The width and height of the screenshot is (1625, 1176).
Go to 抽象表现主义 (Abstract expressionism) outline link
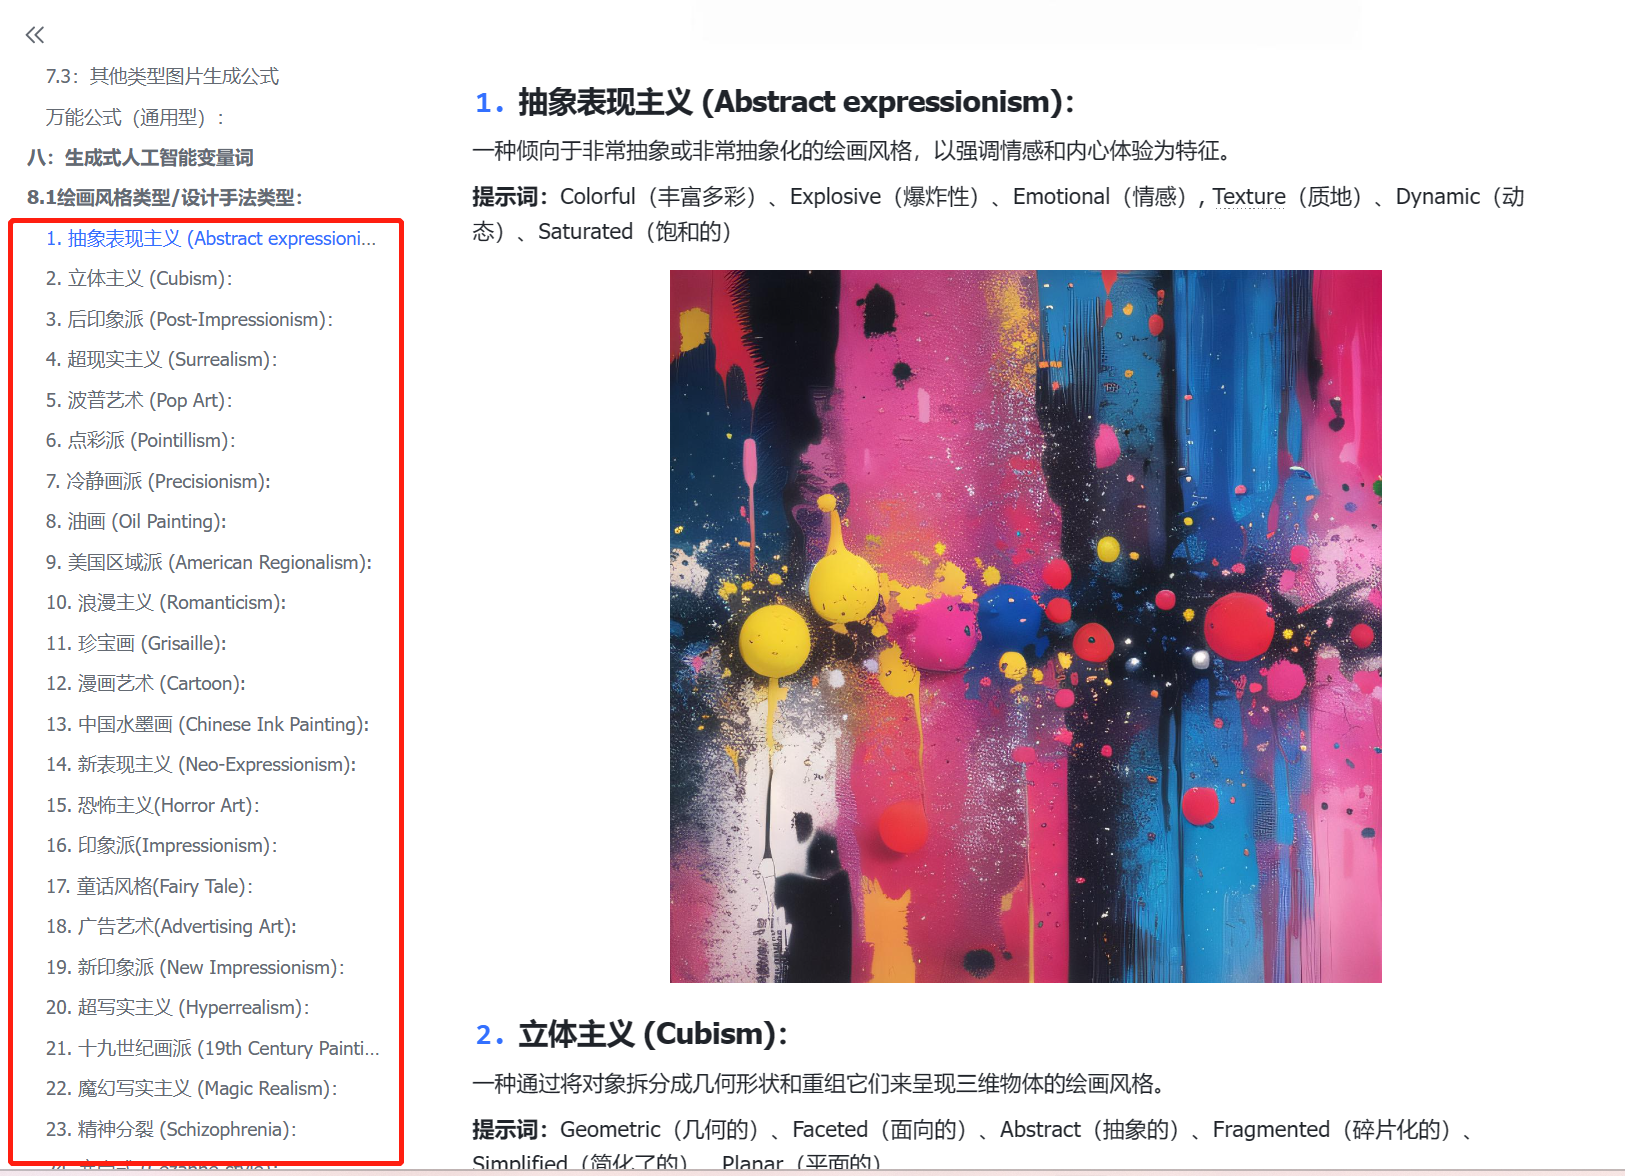[211, 238]
